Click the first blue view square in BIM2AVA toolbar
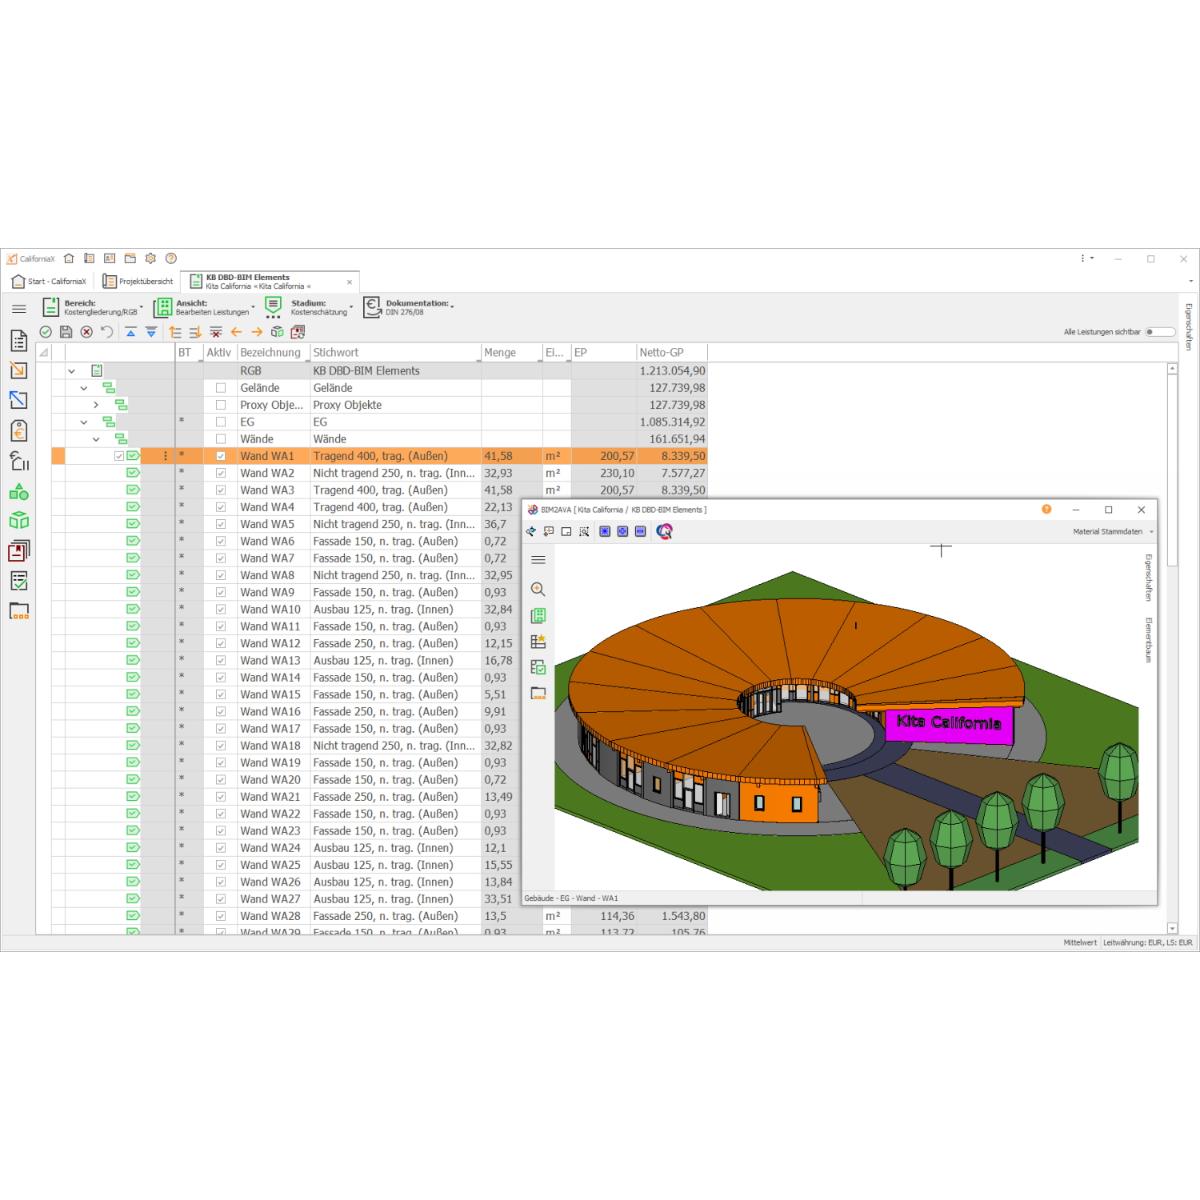This screenshot has width=1200, height=1200. coord(605,531)
